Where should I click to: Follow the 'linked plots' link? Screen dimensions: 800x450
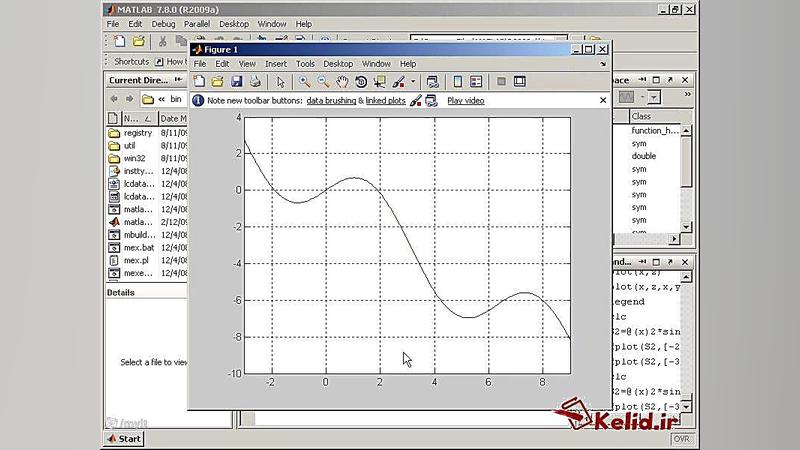(386, 101)
